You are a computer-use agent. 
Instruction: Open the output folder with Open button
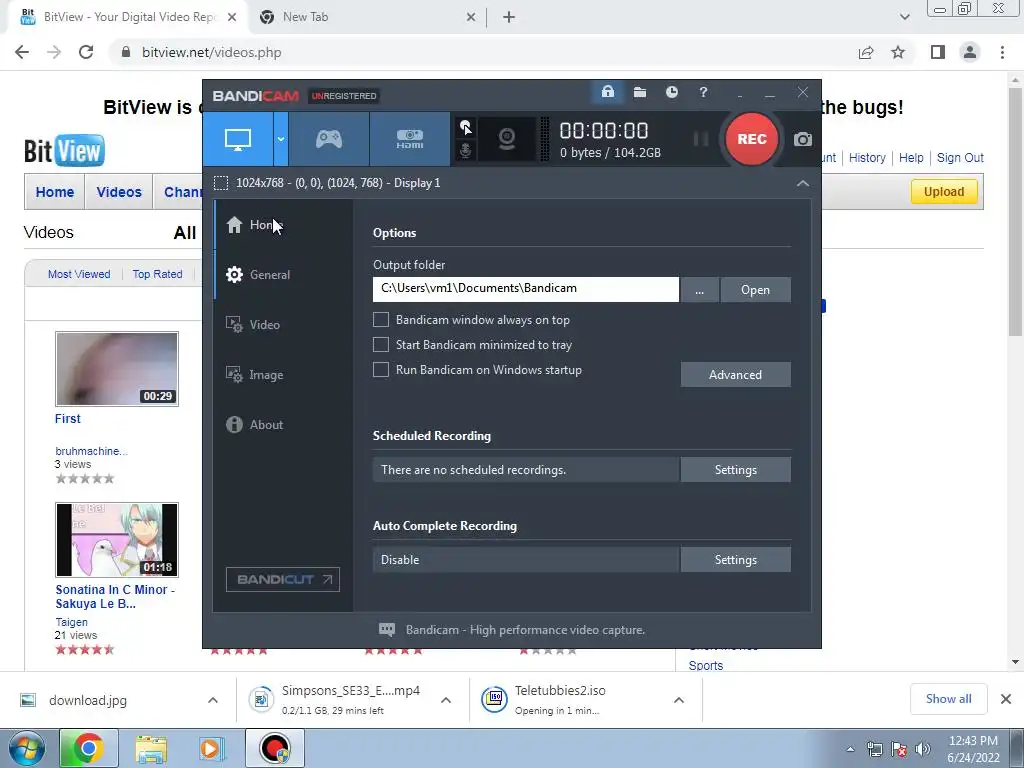pyautogui.click(x=756, y=290)
